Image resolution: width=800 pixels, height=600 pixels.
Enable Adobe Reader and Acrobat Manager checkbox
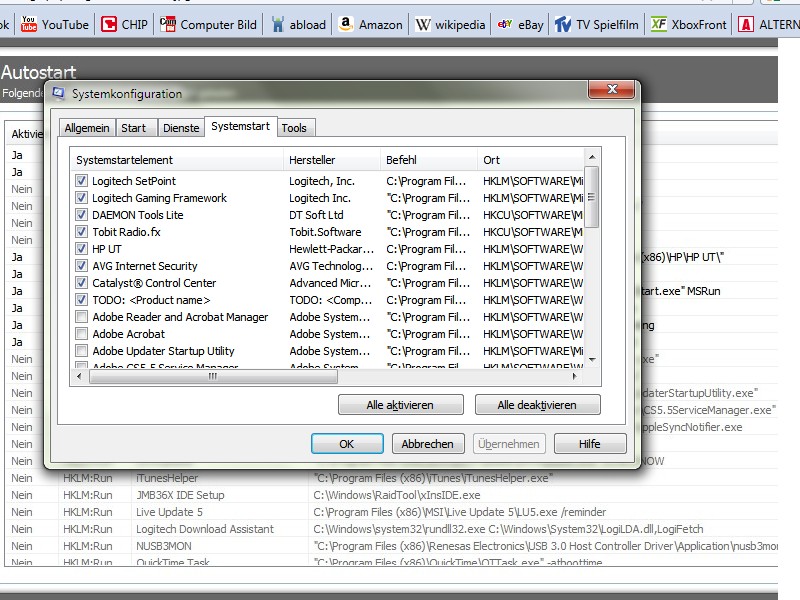(x=81, y=317)
